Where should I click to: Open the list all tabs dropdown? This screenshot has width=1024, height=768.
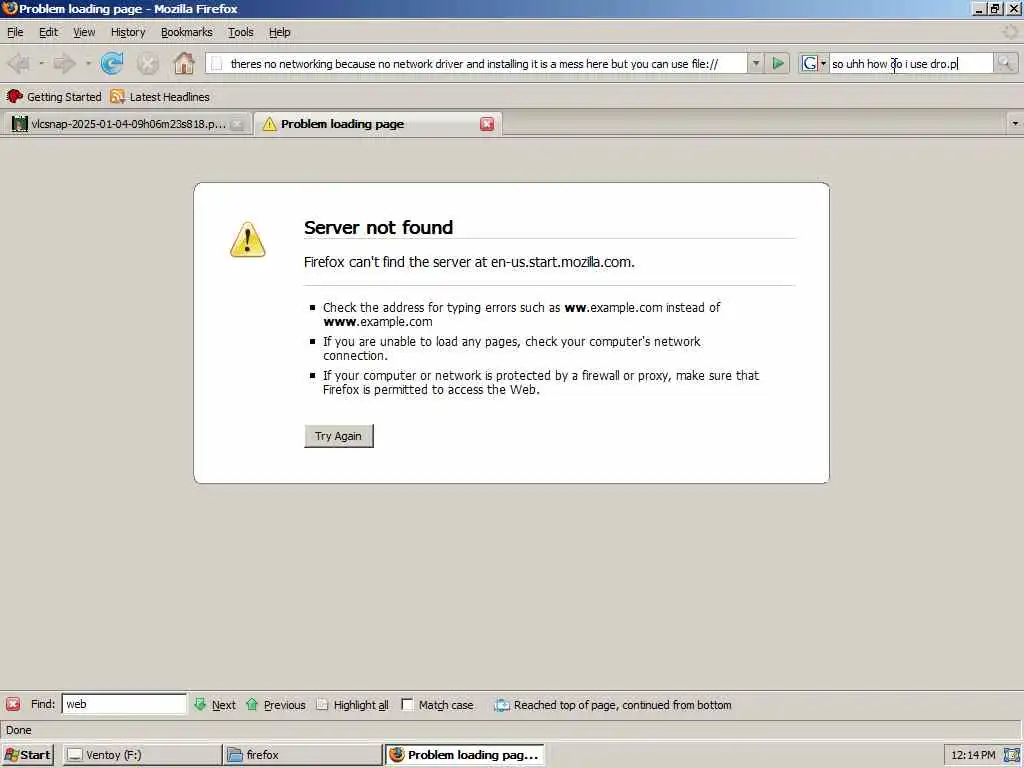click(1015, 123)
